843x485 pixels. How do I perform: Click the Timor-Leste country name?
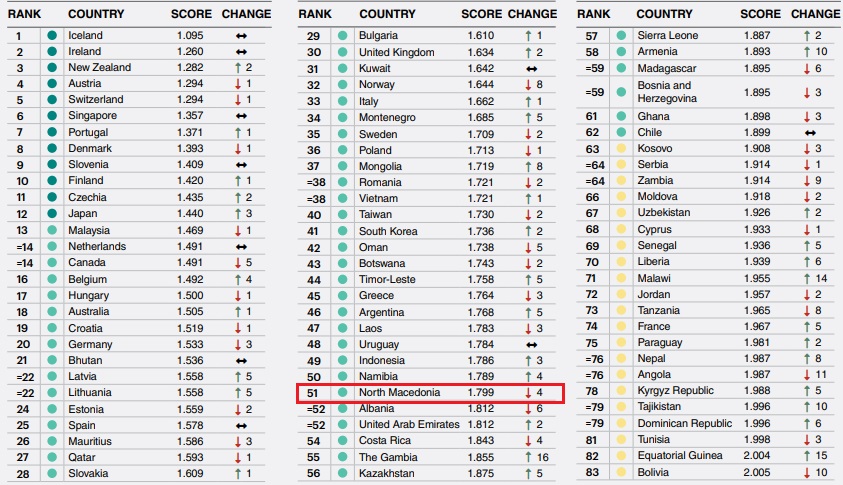(387, 280)
